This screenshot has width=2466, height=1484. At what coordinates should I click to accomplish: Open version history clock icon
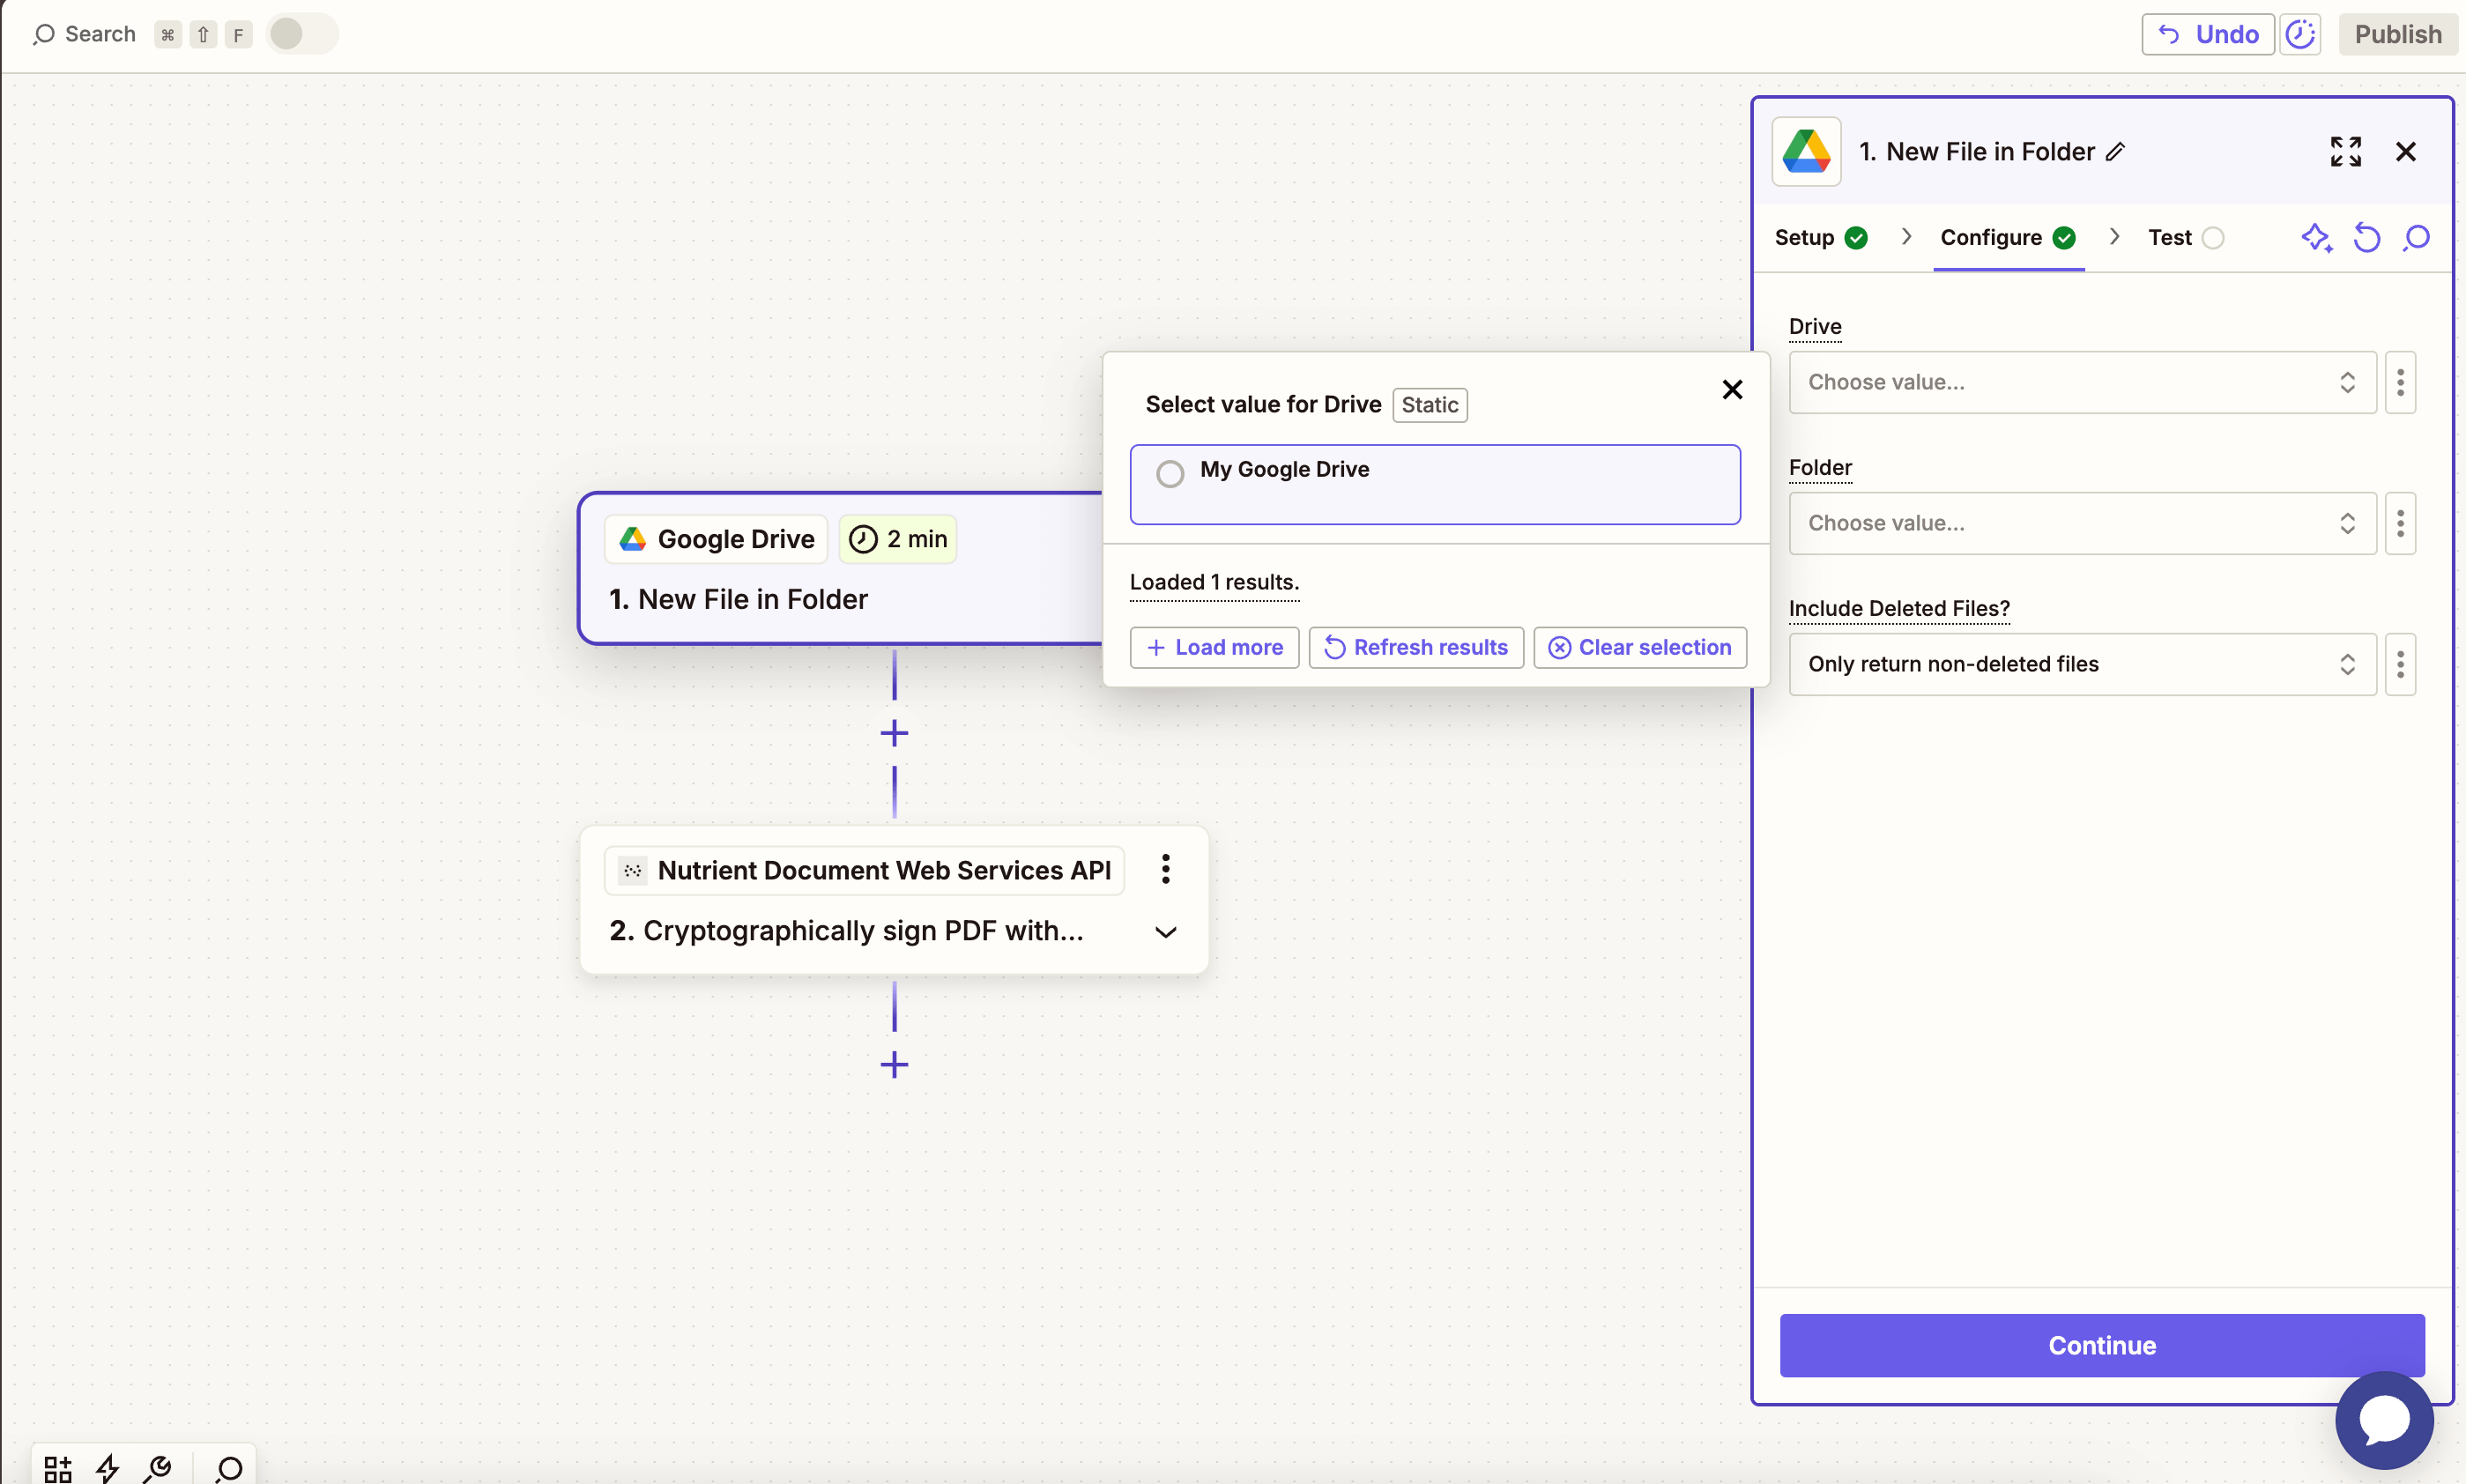pos(2300,34)
